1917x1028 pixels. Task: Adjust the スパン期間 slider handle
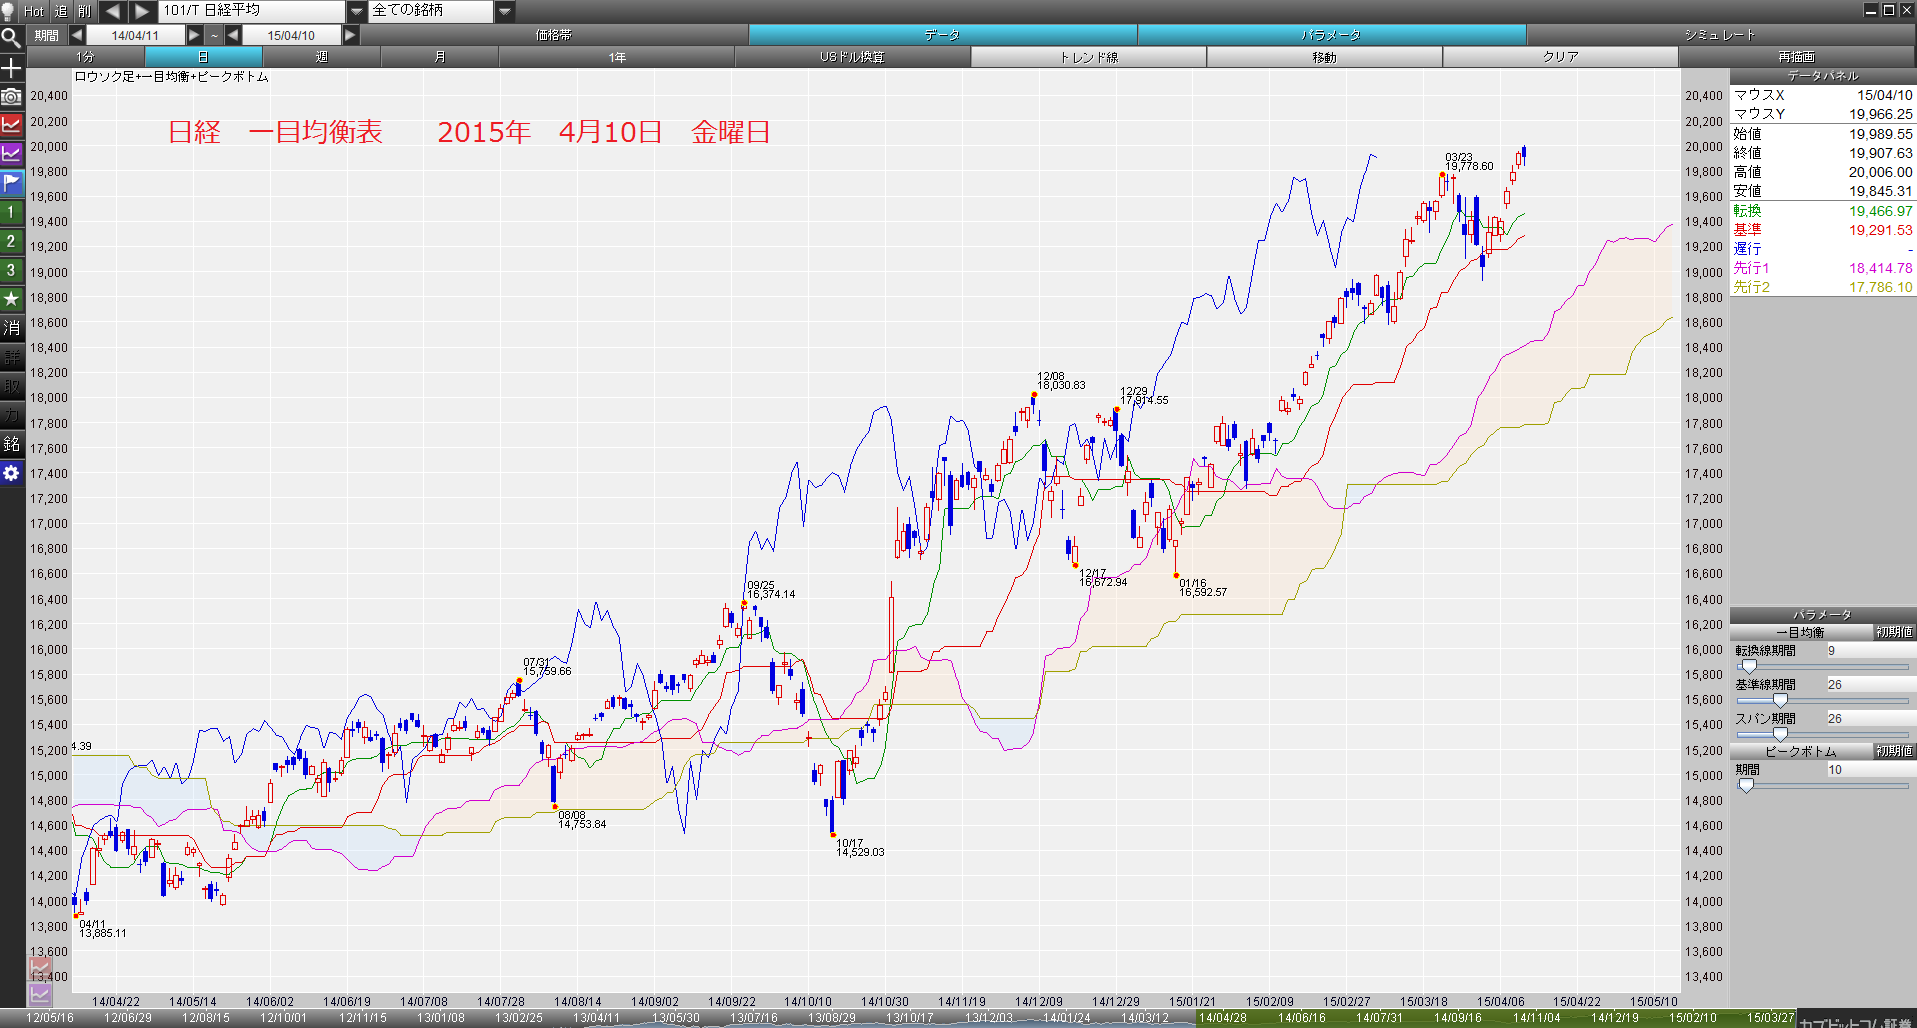[1780, 734]
